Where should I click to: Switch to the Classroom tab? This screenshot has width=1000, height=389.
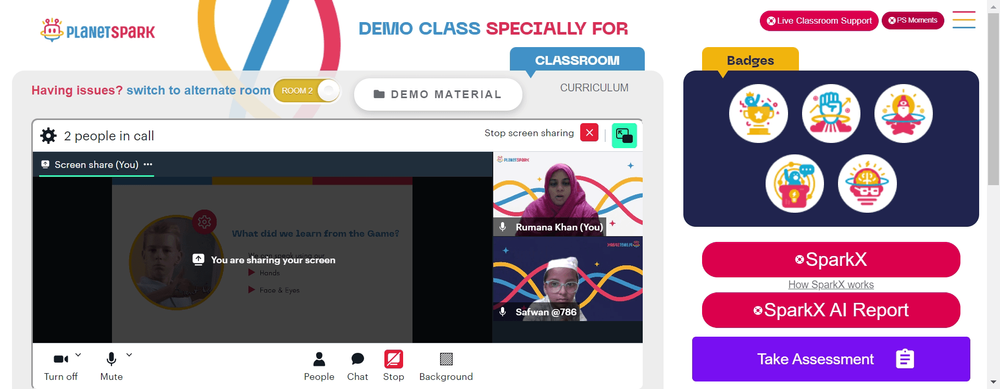click(x=577, y=61)
